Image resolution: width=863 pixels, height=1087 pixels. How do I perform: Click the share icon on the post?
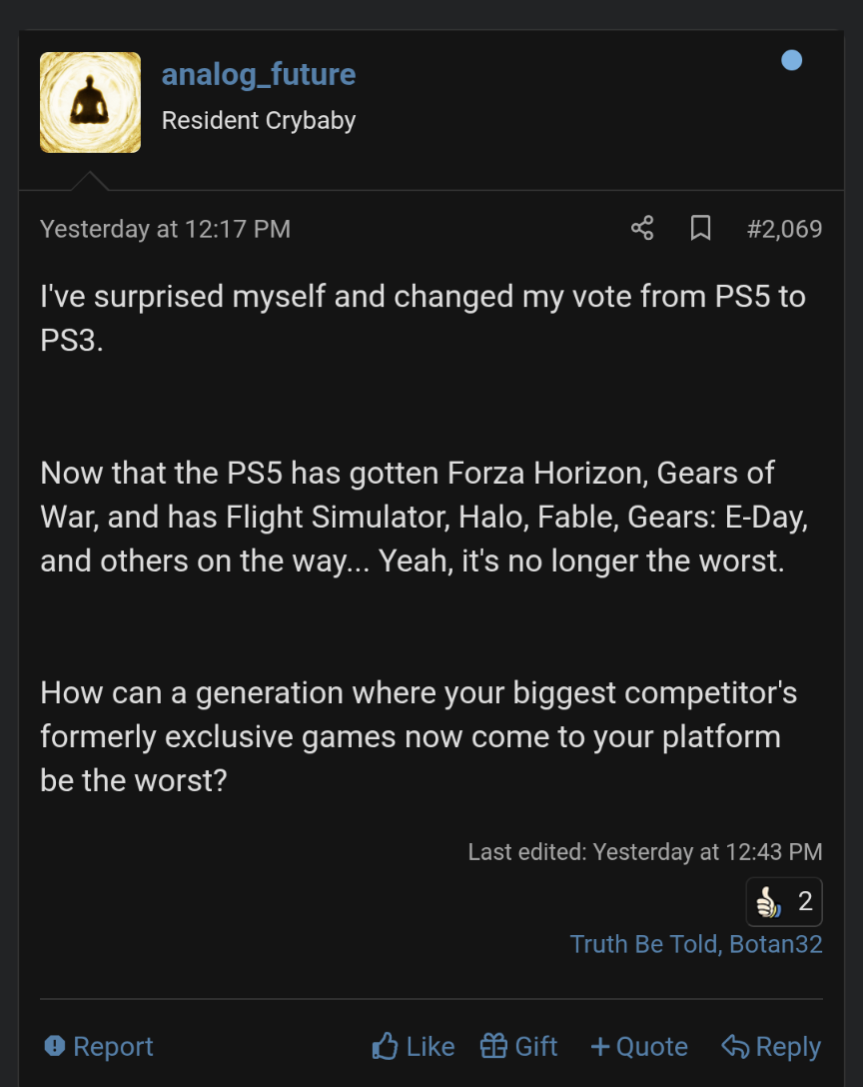(642, 229)
